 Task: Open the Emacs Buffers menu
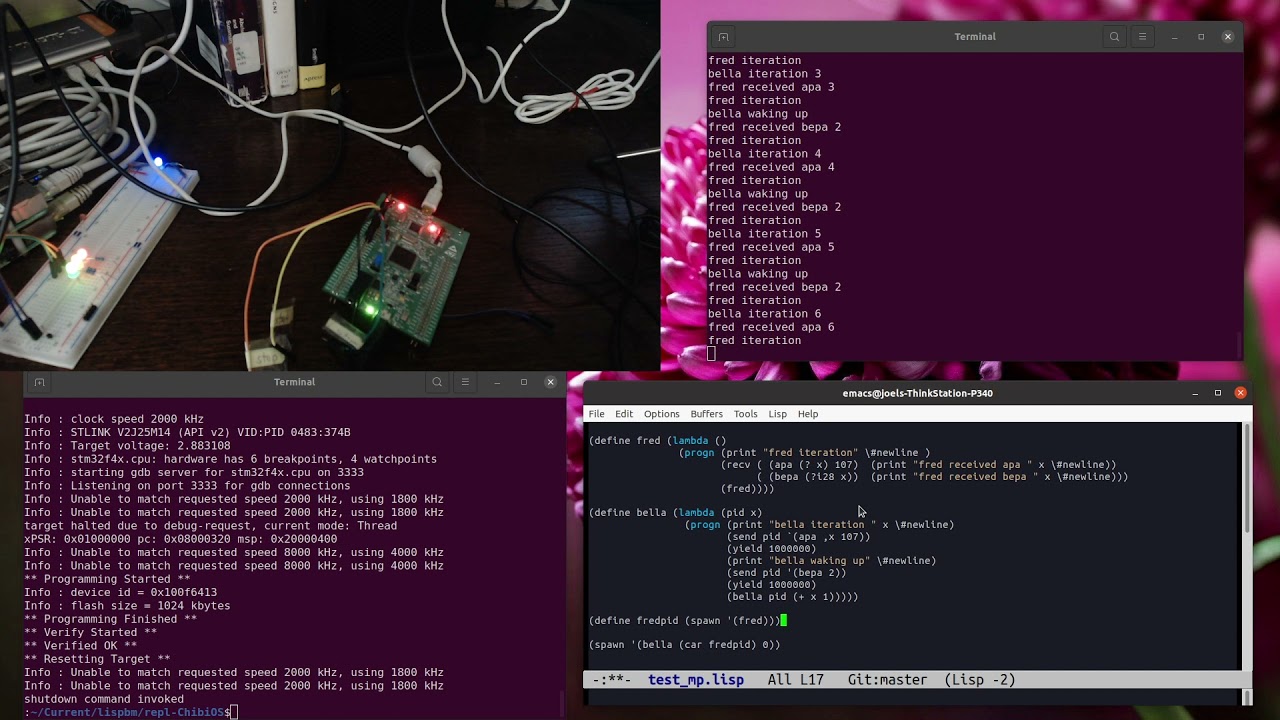click(706, 414)
